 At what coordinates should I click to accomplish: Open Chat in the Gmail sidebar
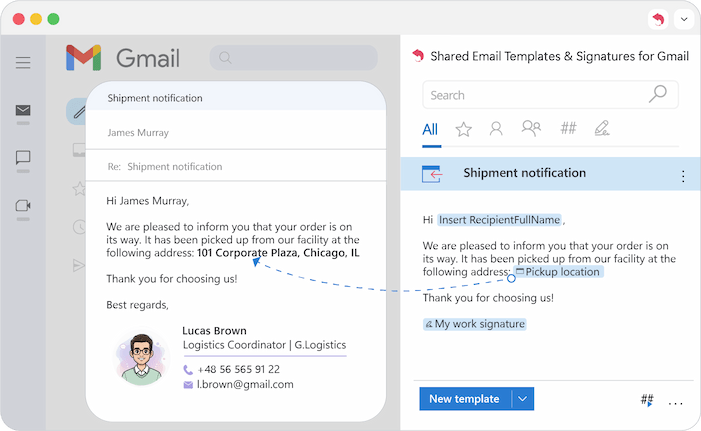pos(23,157)
